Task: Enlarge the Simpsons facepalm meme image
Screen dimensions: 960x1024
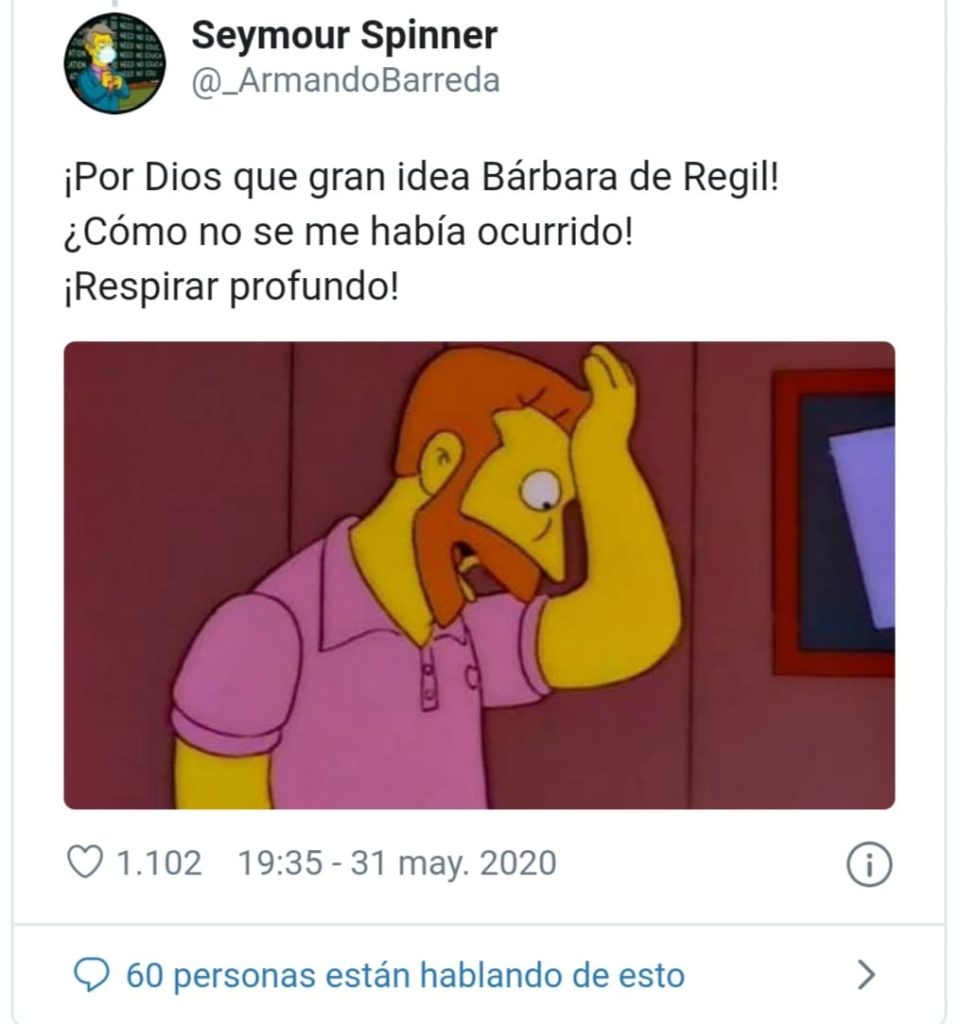Action: [x=479, y=575]
